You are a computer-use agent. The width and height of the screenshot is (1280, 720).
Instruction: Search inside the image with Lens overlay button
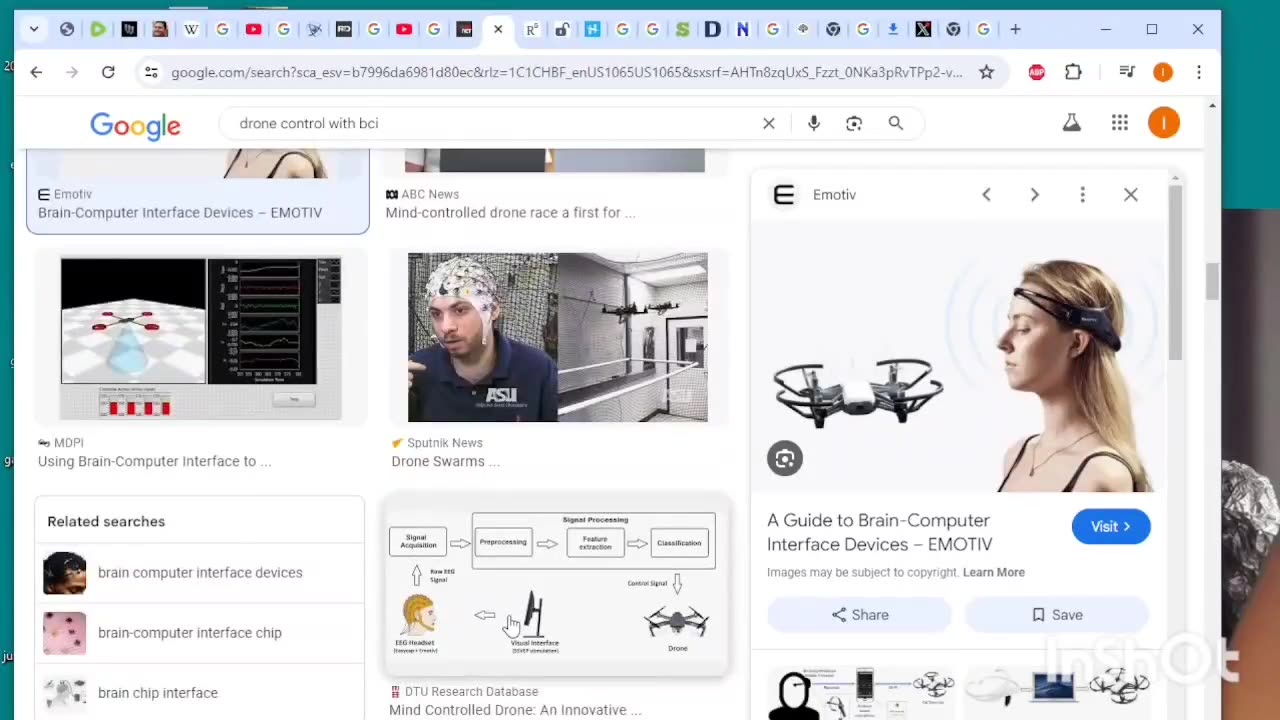click(x=785, y=459)
